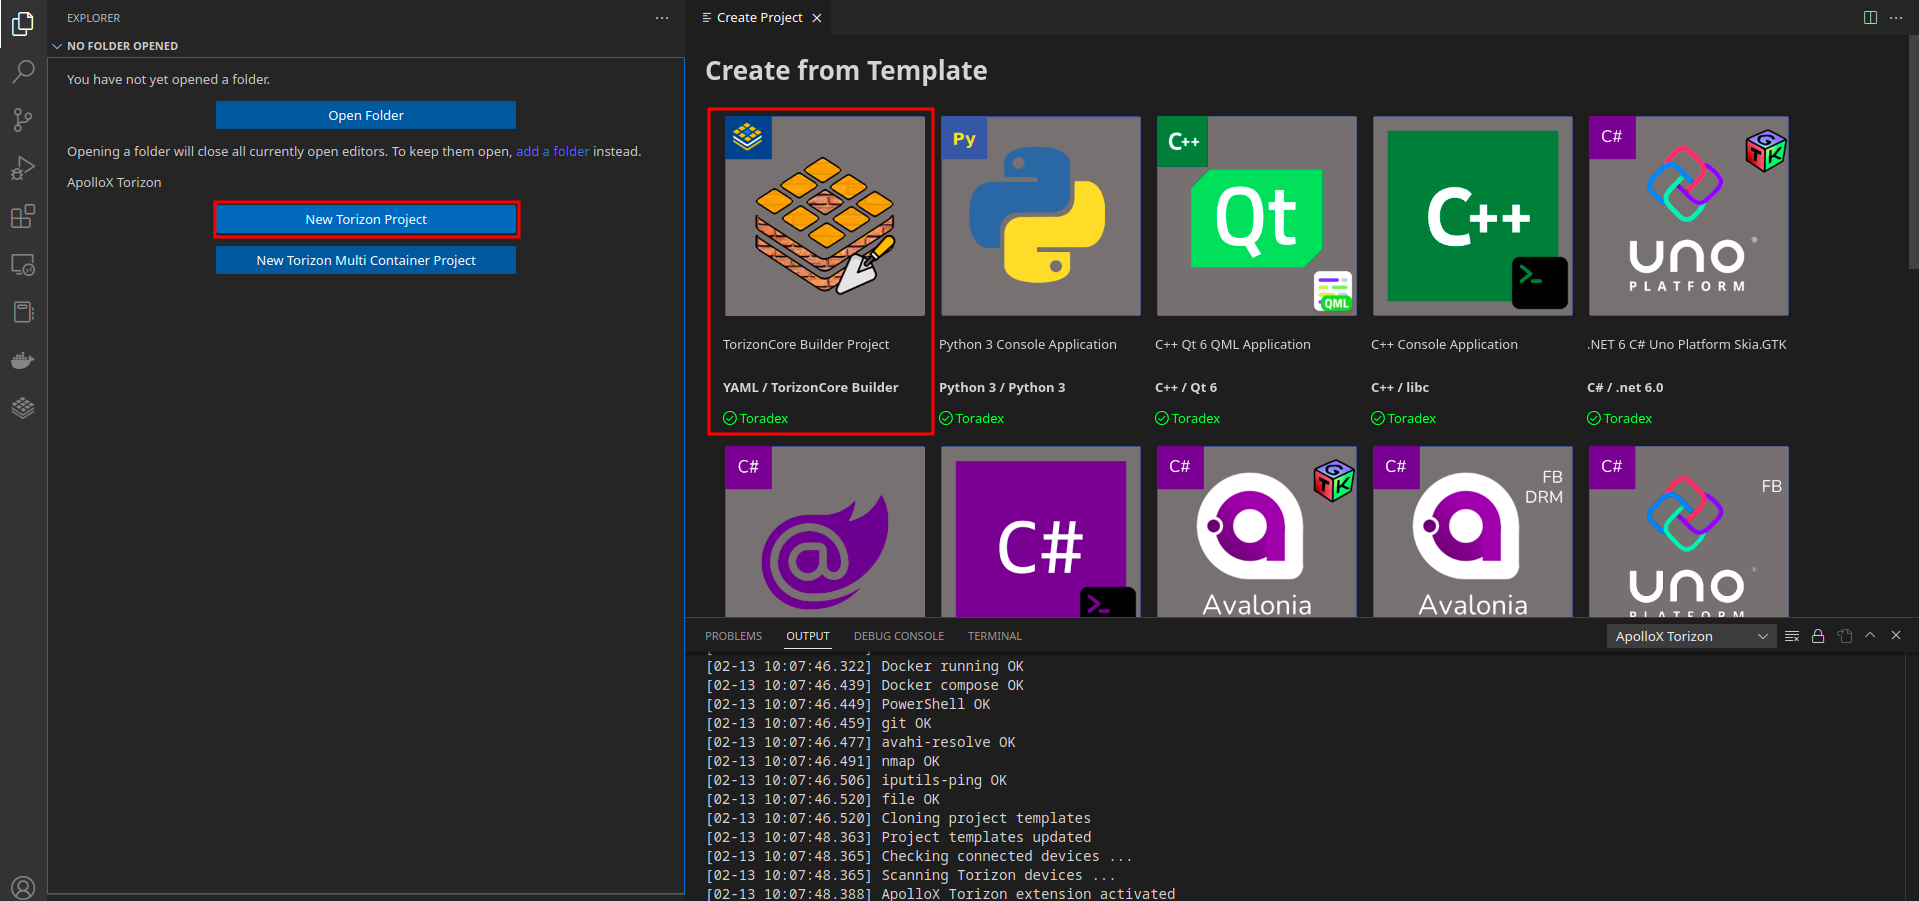
Task: Click the 'Python 3 / Python 3' label
Action: (x=1002, y=387)
